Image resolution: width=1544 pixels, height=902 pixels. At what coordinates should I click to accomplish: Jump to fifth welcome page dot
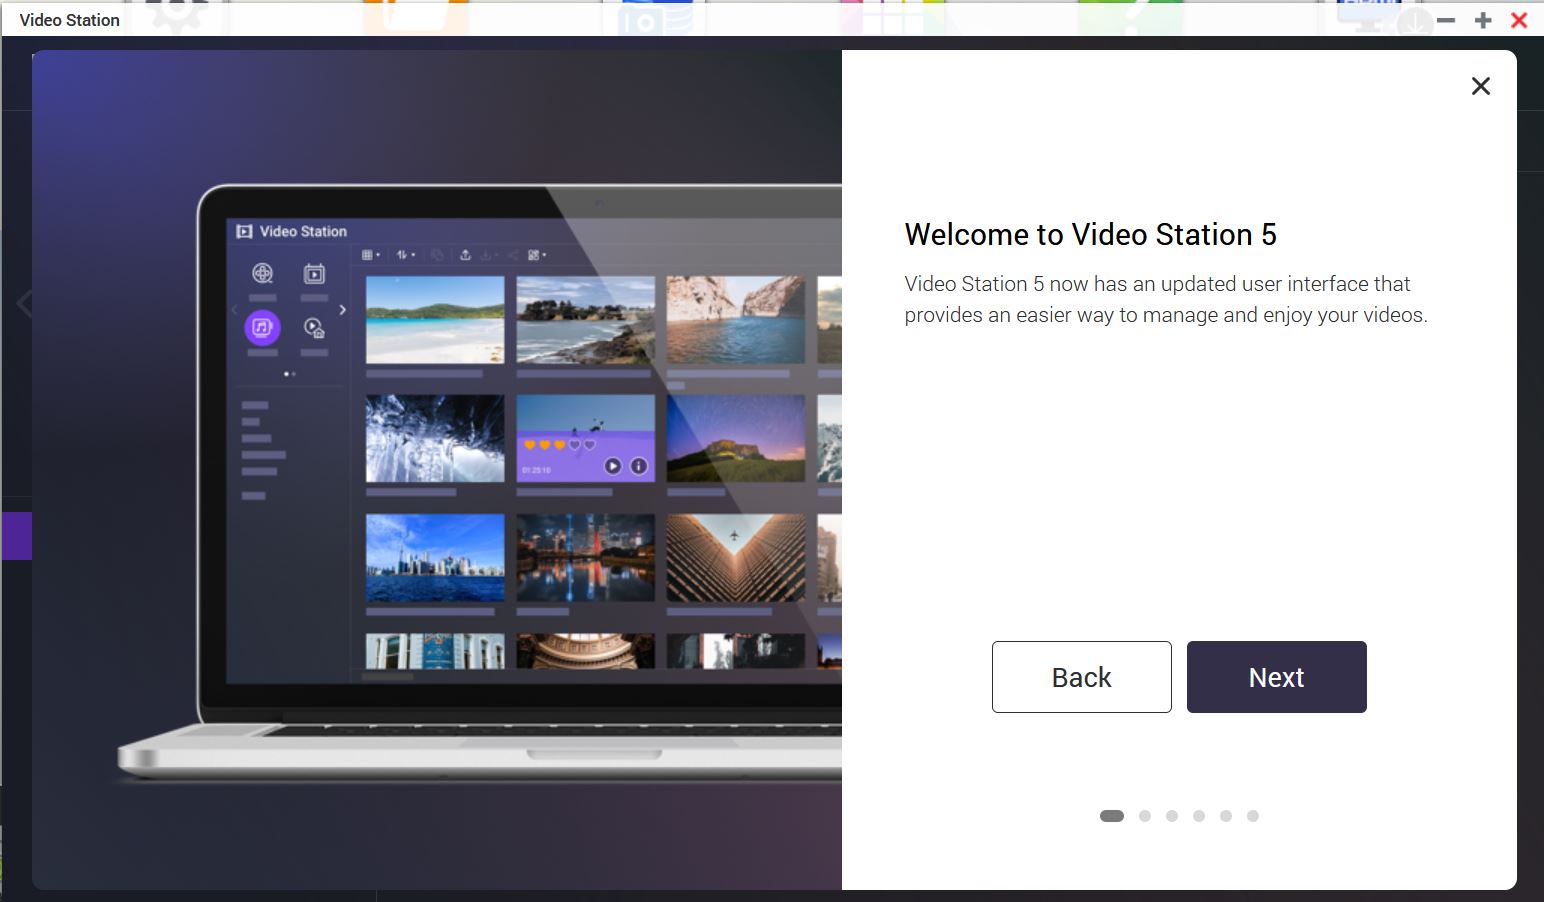click(x=1226, y=816)
